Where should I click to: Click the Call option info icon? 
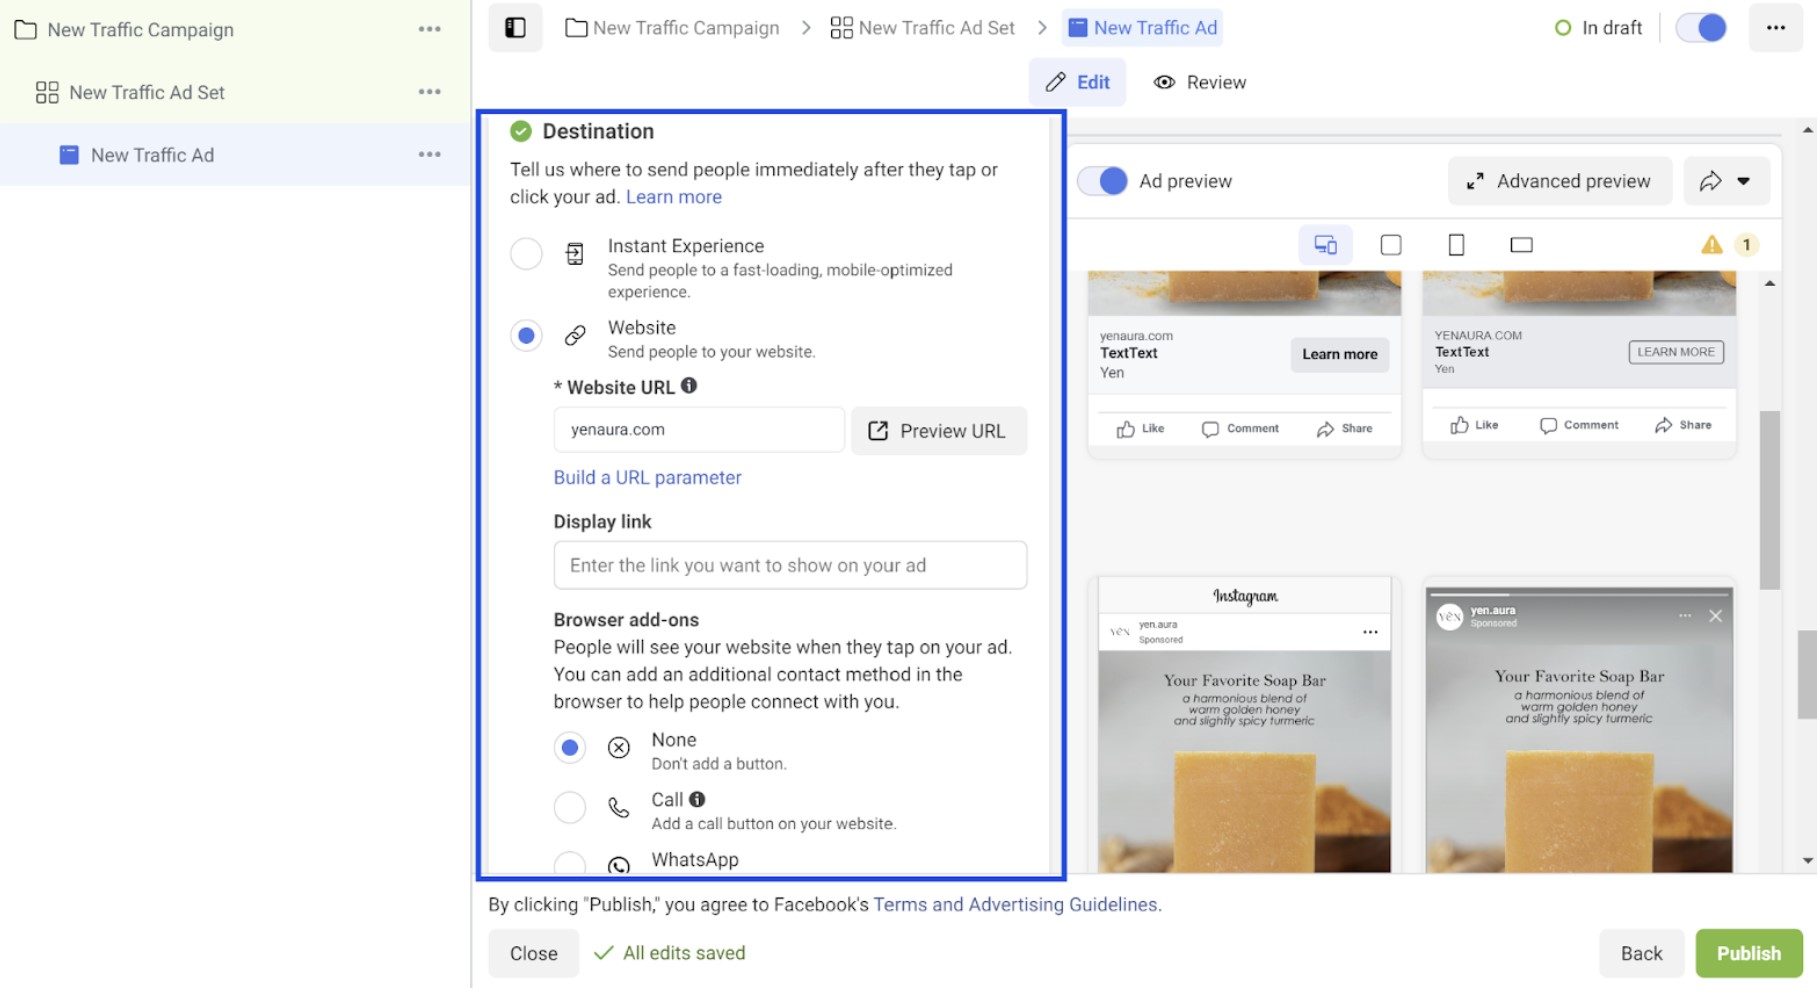pyautogui.click(x=697, y=799)
